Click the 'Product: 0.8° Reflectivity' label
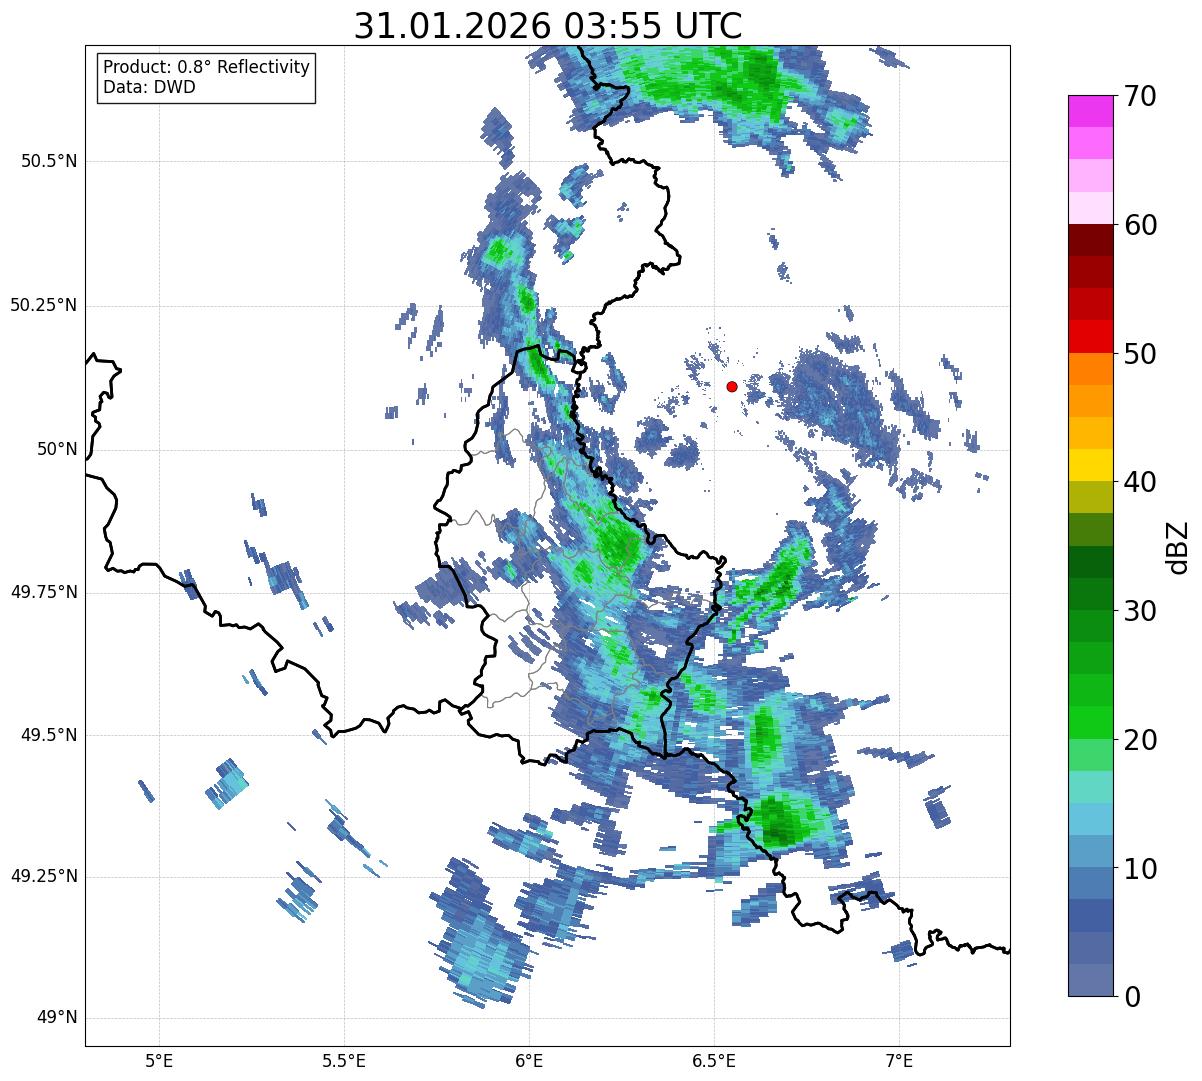The image size is (1202, 1081). (207, 67)
